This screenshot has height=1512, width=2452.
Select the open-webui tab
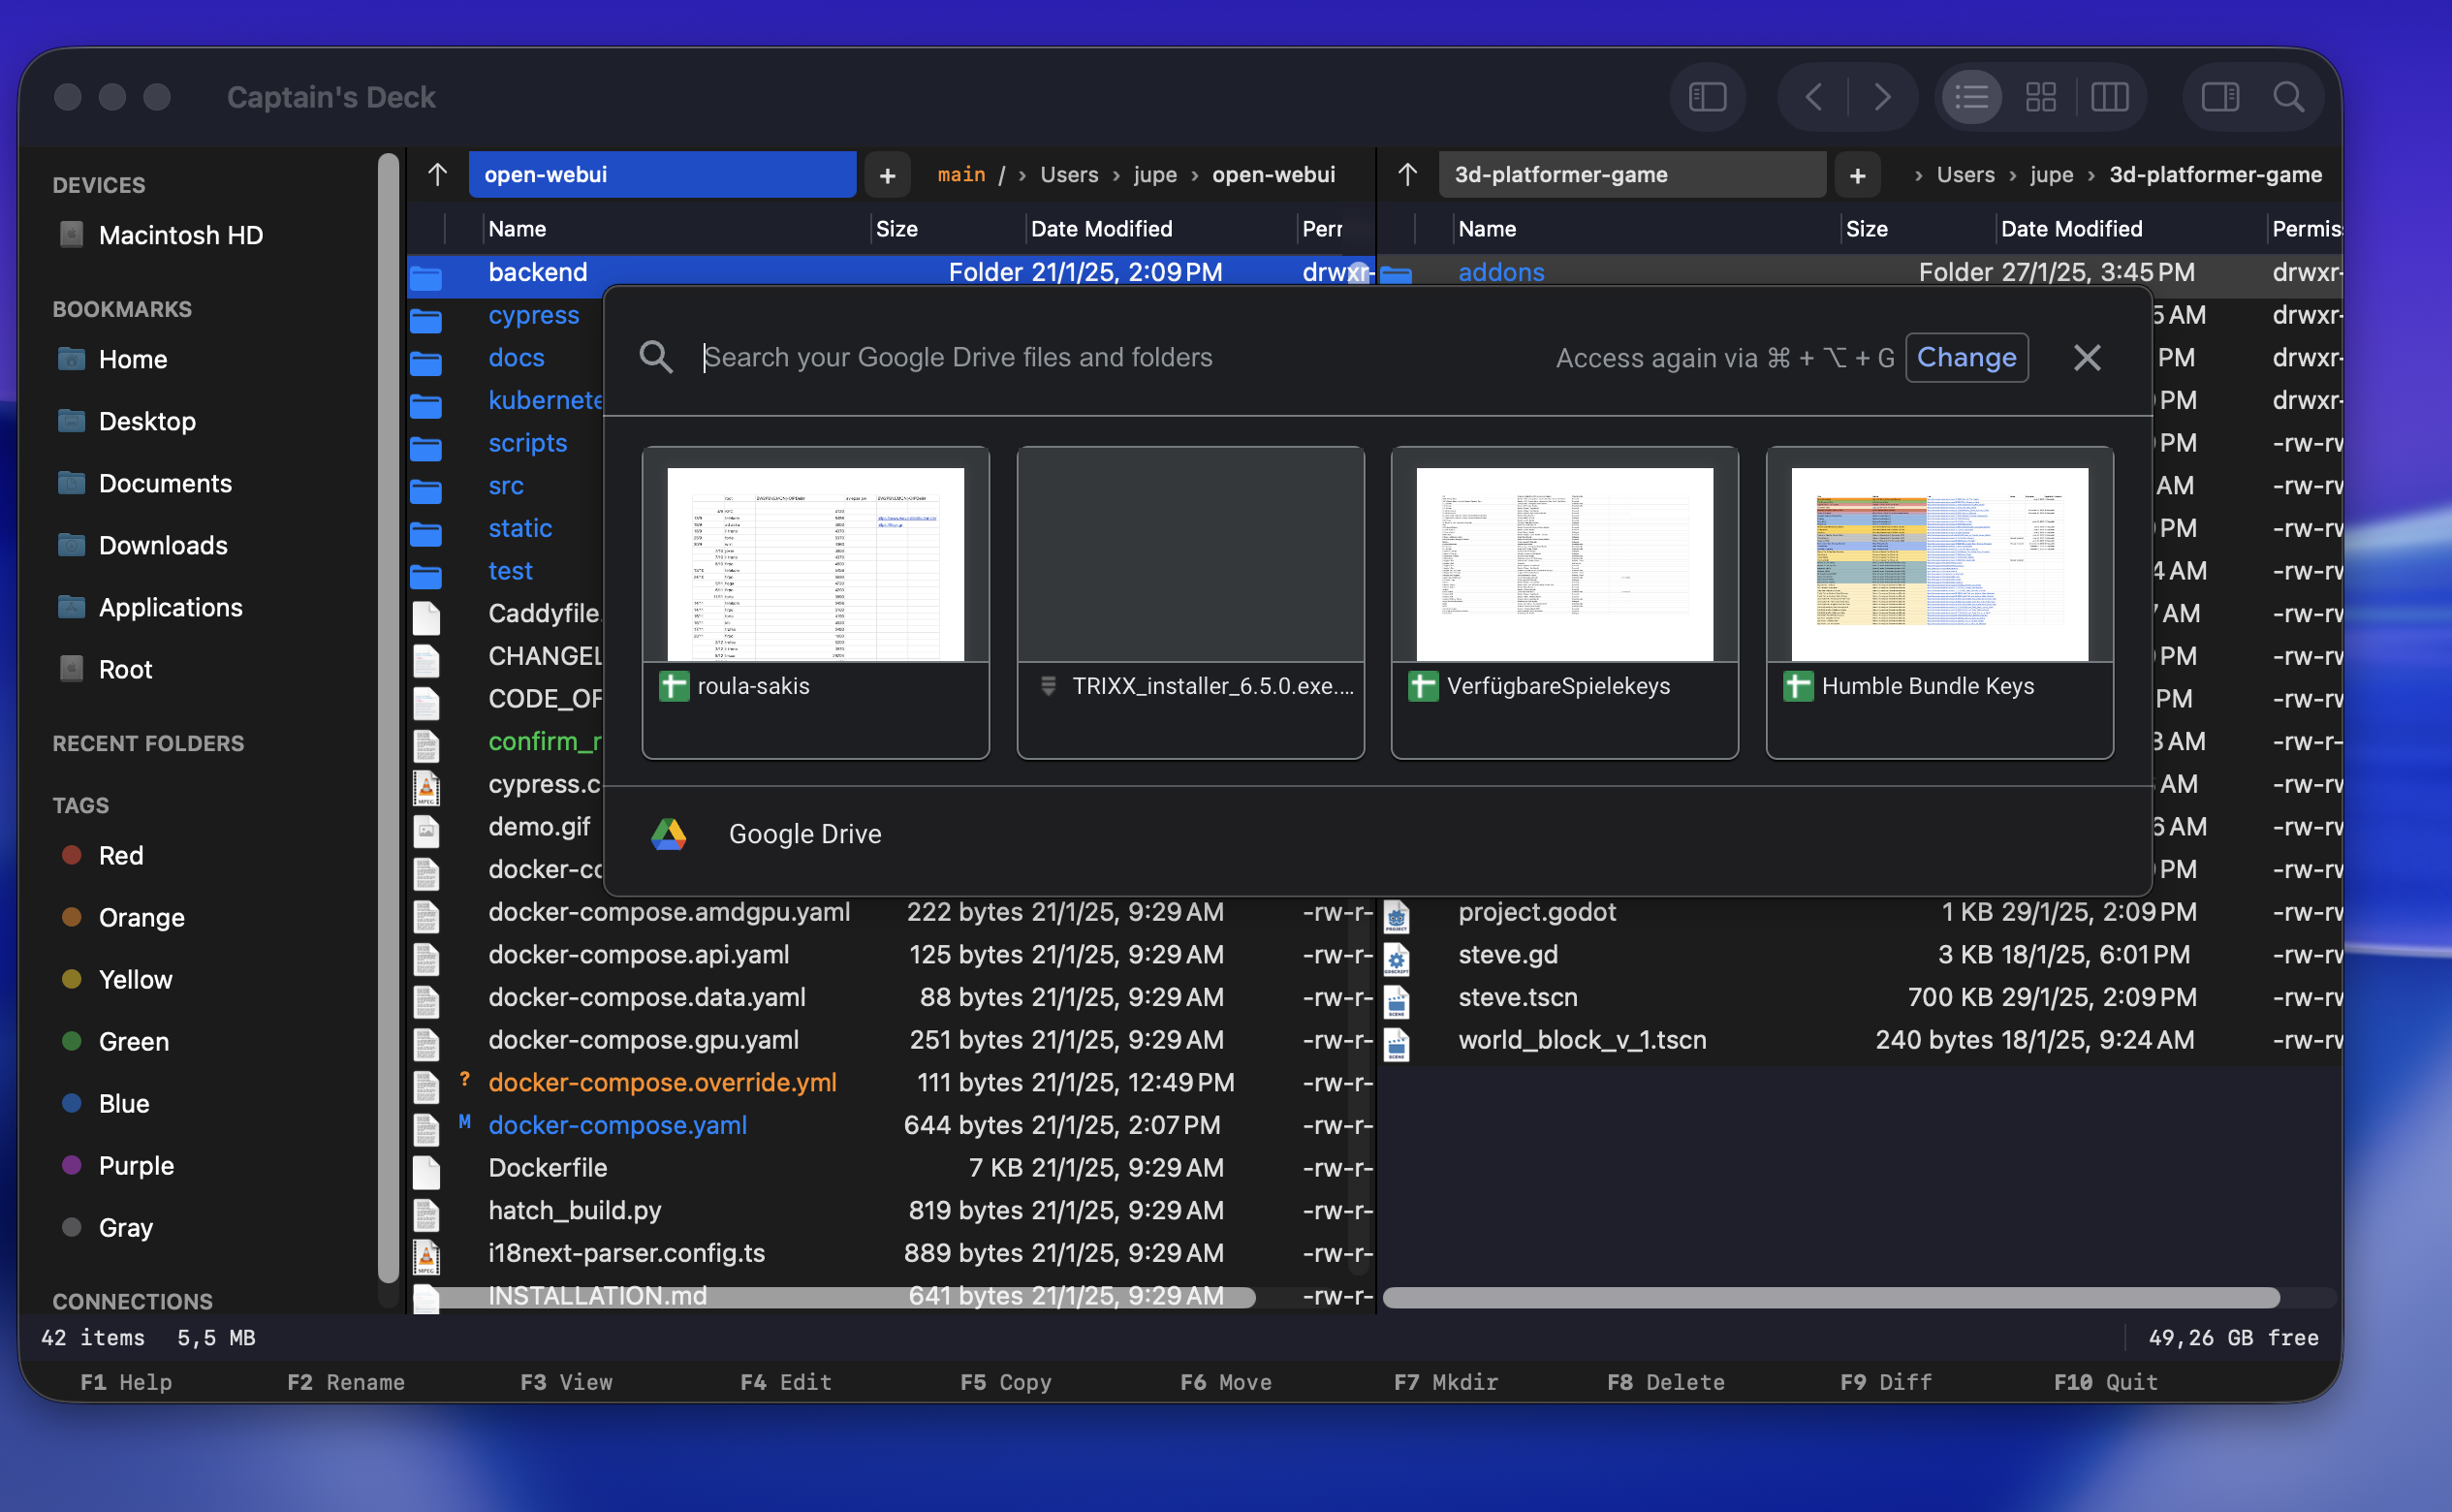point(662,173)
